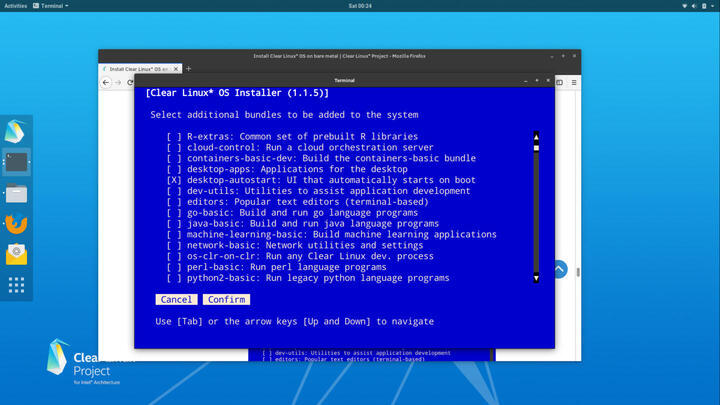Uncheck the desktop-autostart bundle checkbox
Screen dimensions: 720x405
click(174, 180)
